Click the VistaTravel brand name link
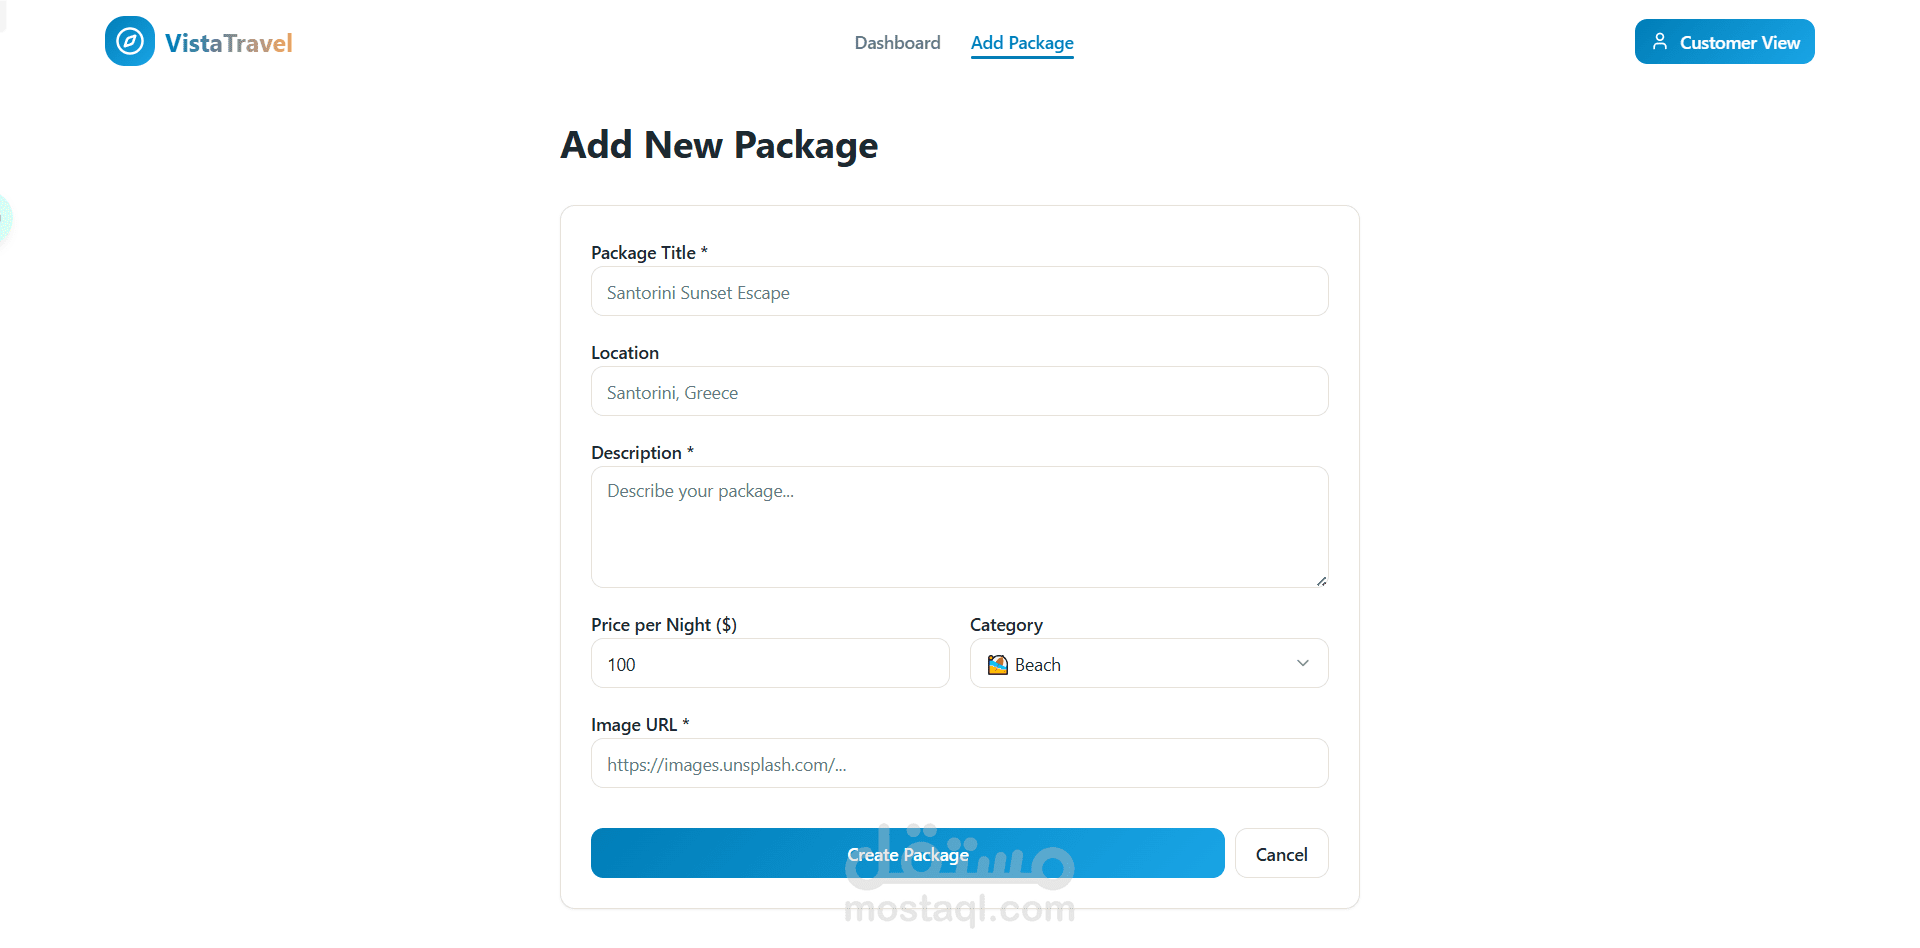 click(228, 43)
